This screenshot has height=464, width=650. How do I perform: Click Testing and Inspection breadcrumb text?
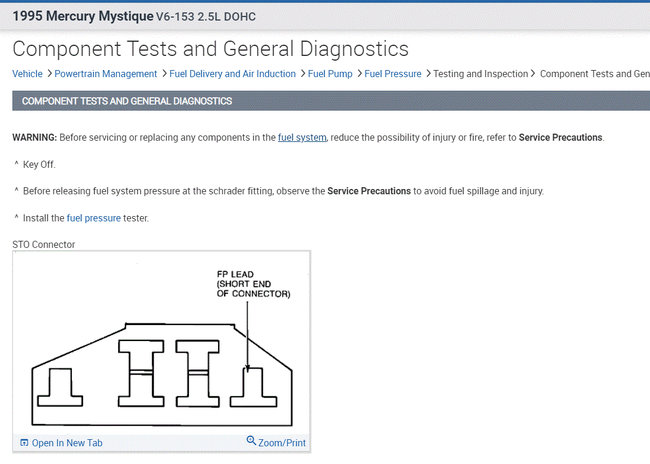(x=480, y=74)
